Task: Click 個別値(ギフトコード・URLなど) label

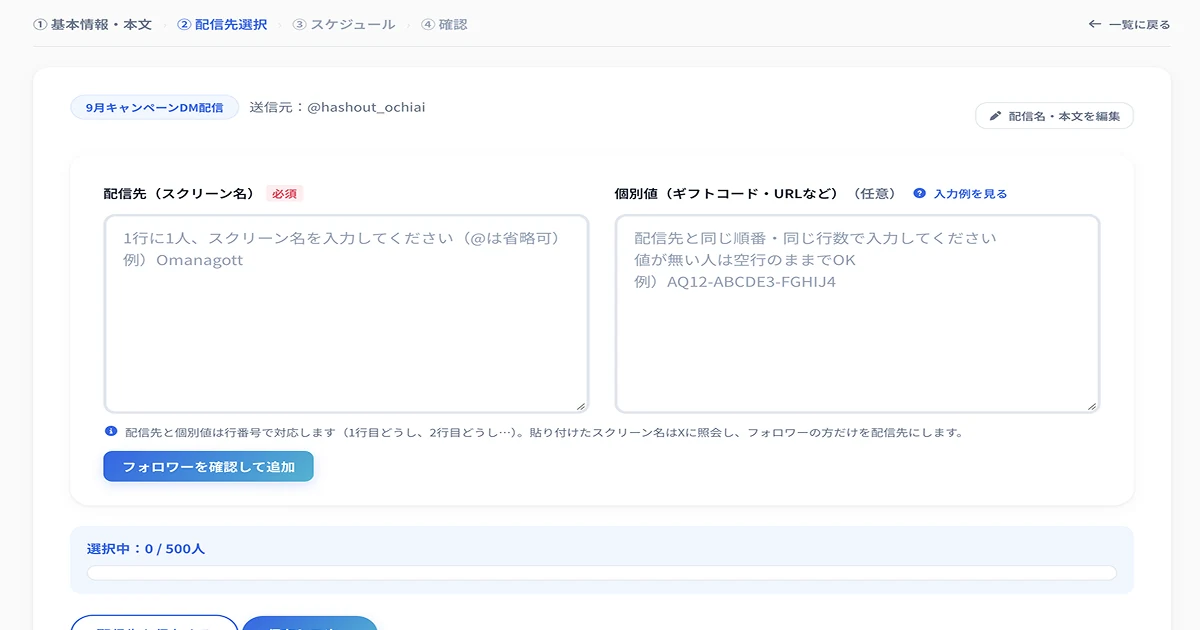Action: click(727, 194)
